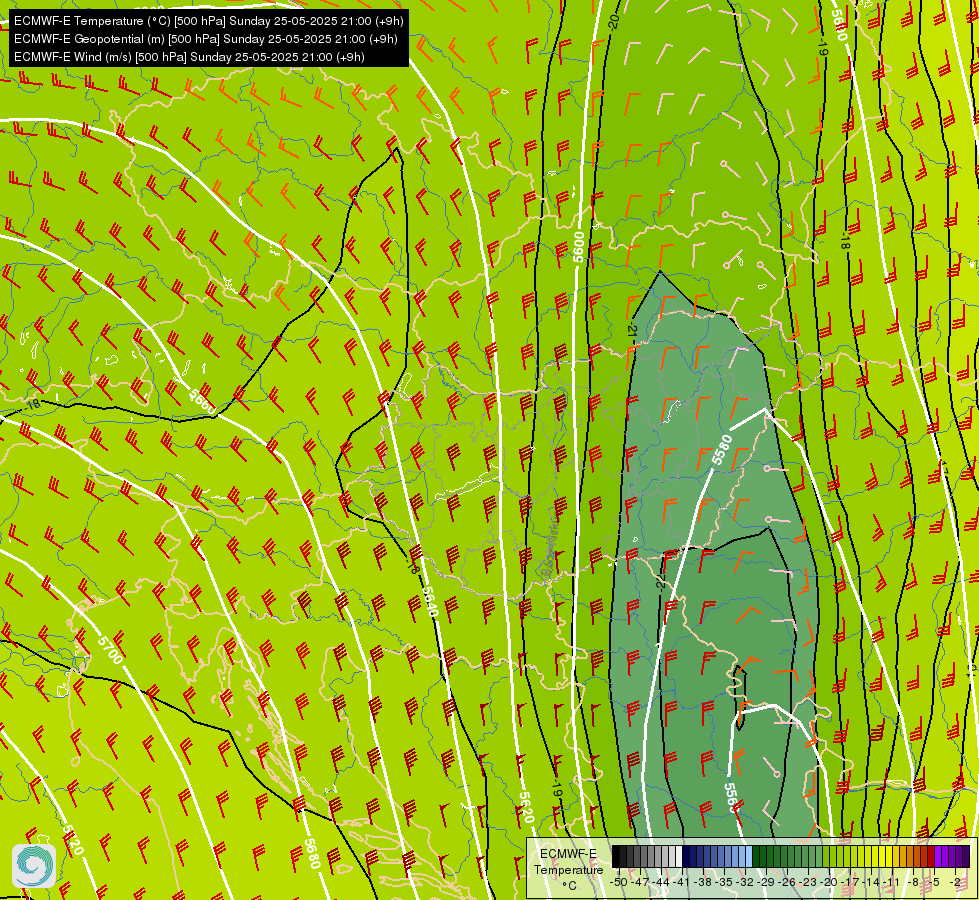Click the -44 value in the legend
The image size is (979, 900).
(x=661, y=882)
